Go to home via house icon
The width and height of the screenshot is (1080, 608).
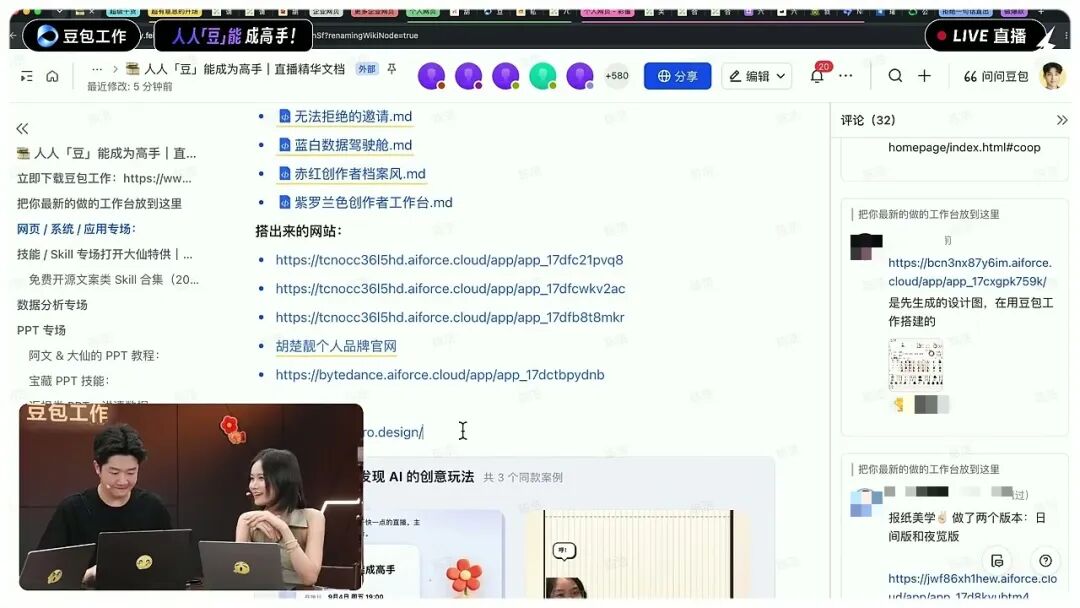click(x=52, y=76)
